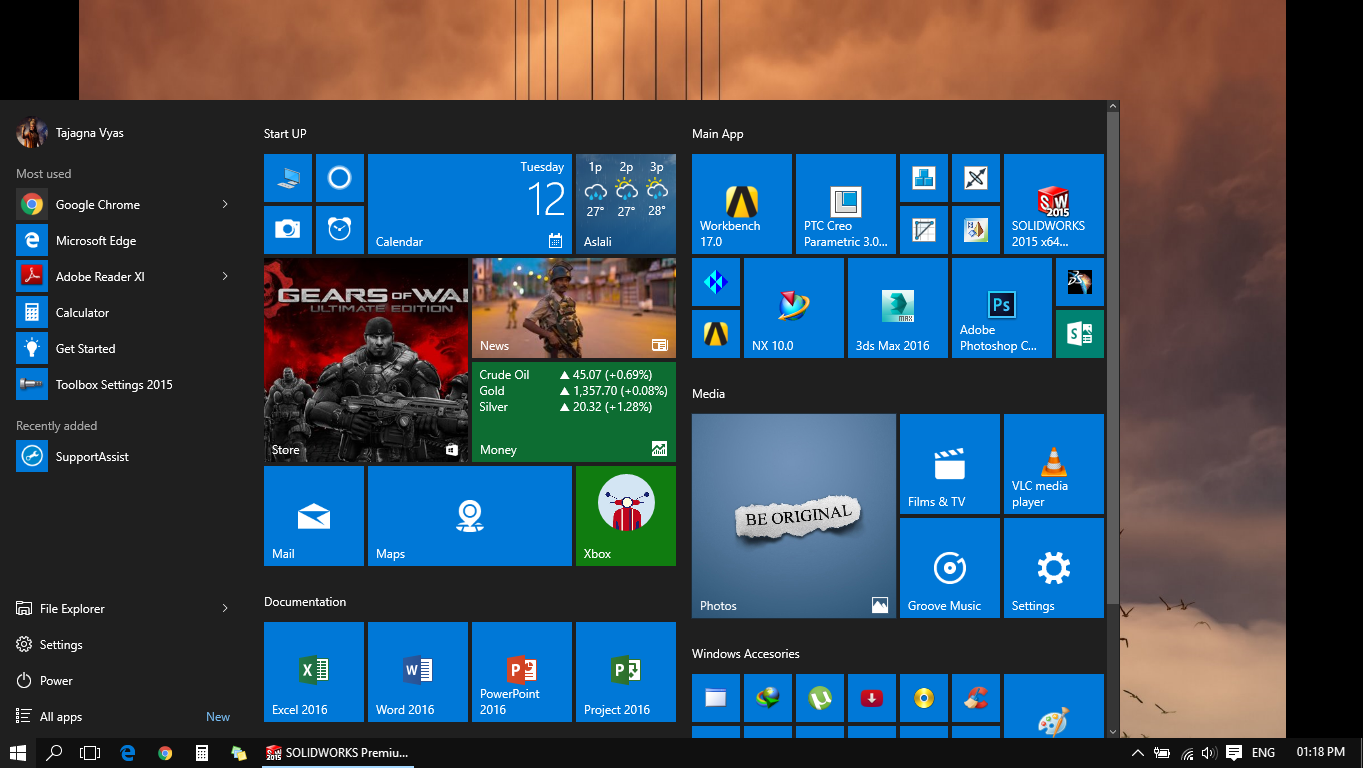The image size is (1363, 768).
Task: Expand Adobe Reader XI jump list arrow
Action: [225, 276]
